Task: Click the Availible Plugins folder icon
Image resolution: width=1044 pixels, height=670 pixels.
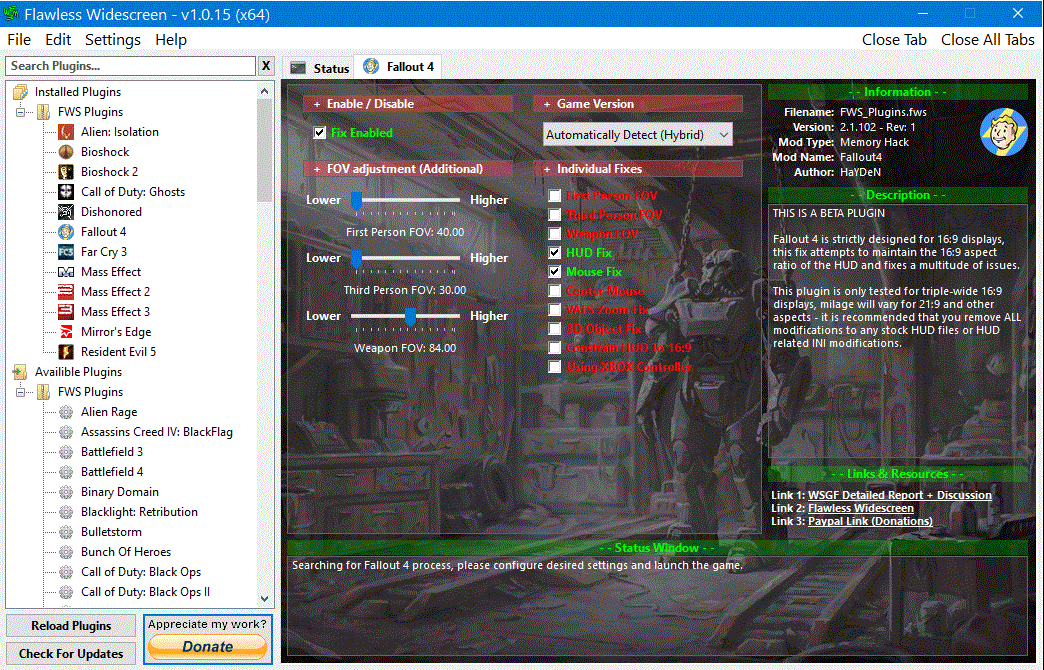Action: (x=20, y=372)
